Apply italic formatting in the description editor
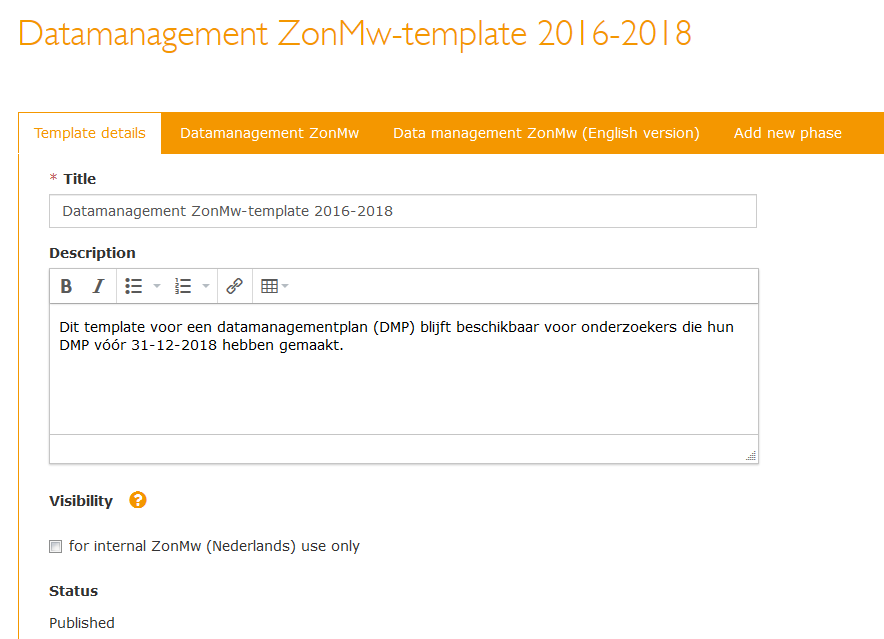The image size is (884, 639). [97, 286]
